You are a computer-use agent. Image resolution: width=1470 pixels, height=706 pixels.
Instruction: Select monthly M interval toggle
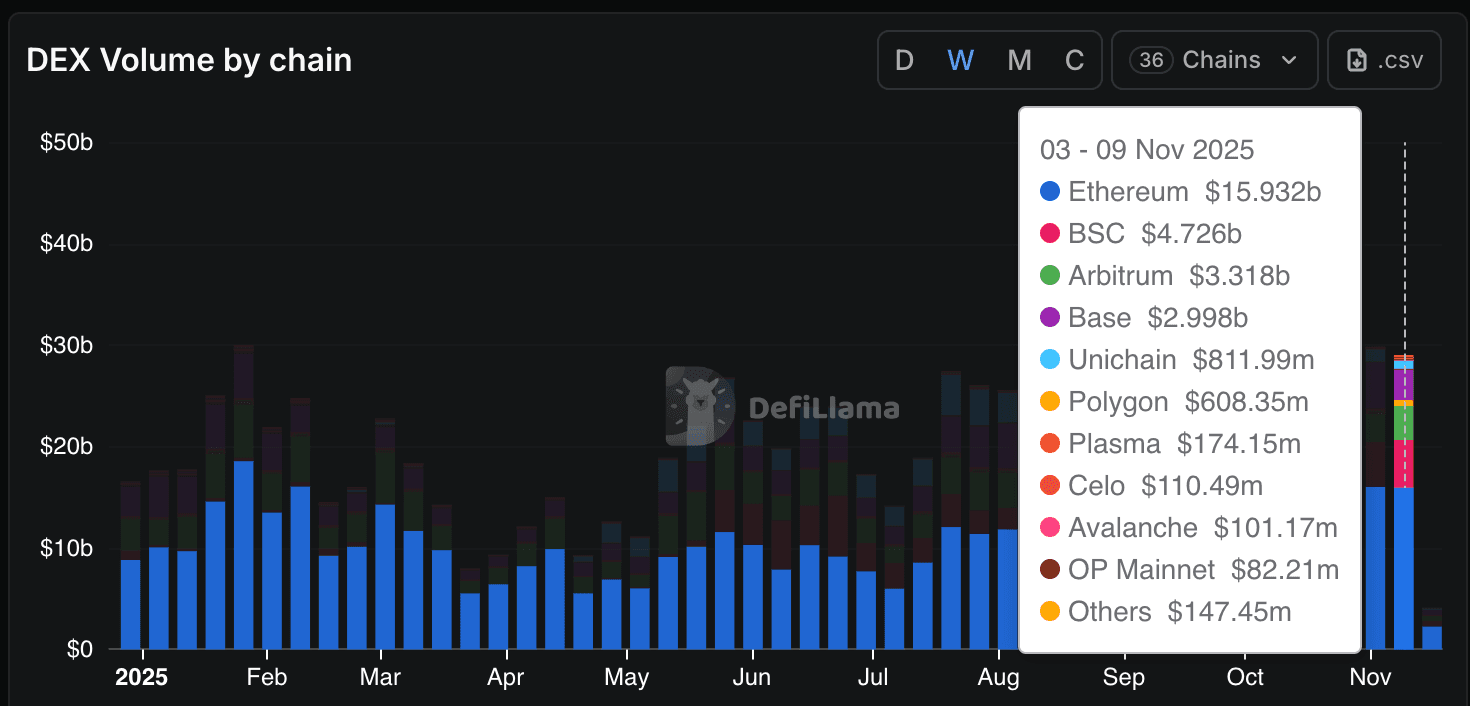pos(1019,61)
